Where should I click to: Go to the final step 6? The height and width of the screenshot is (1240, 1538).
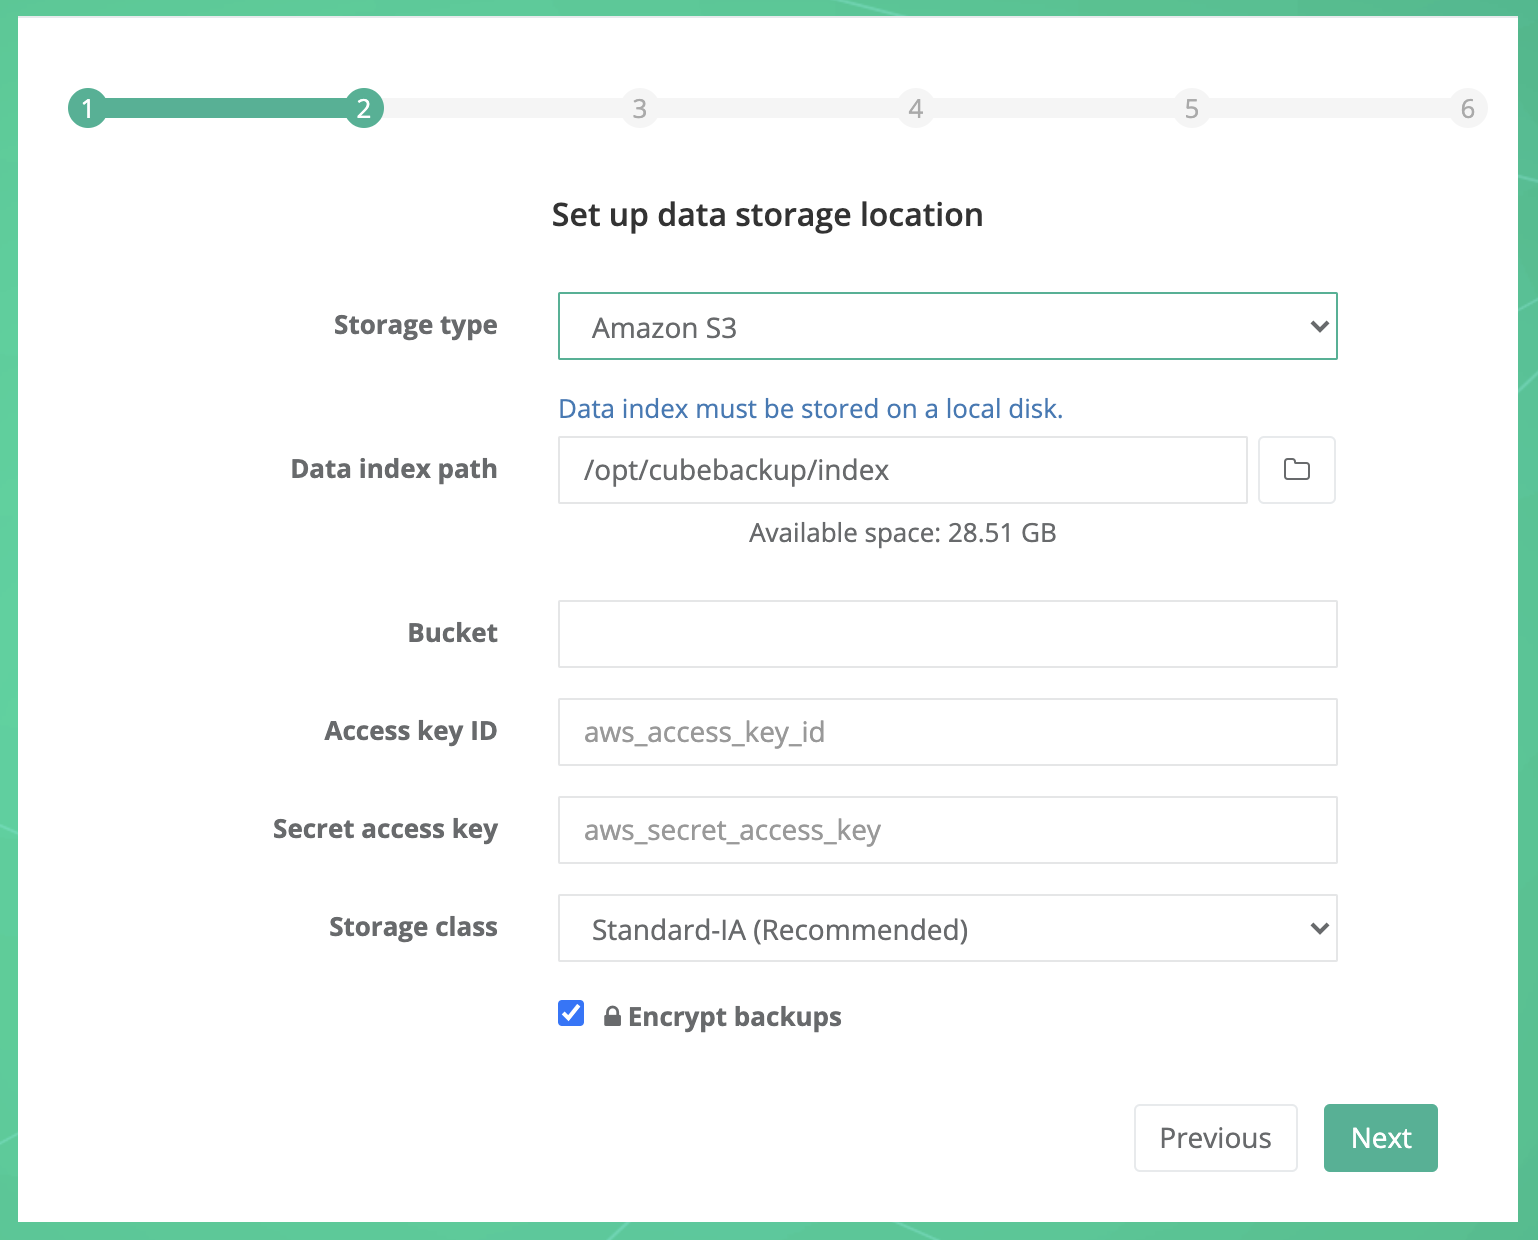click(x=1467, y=108)
